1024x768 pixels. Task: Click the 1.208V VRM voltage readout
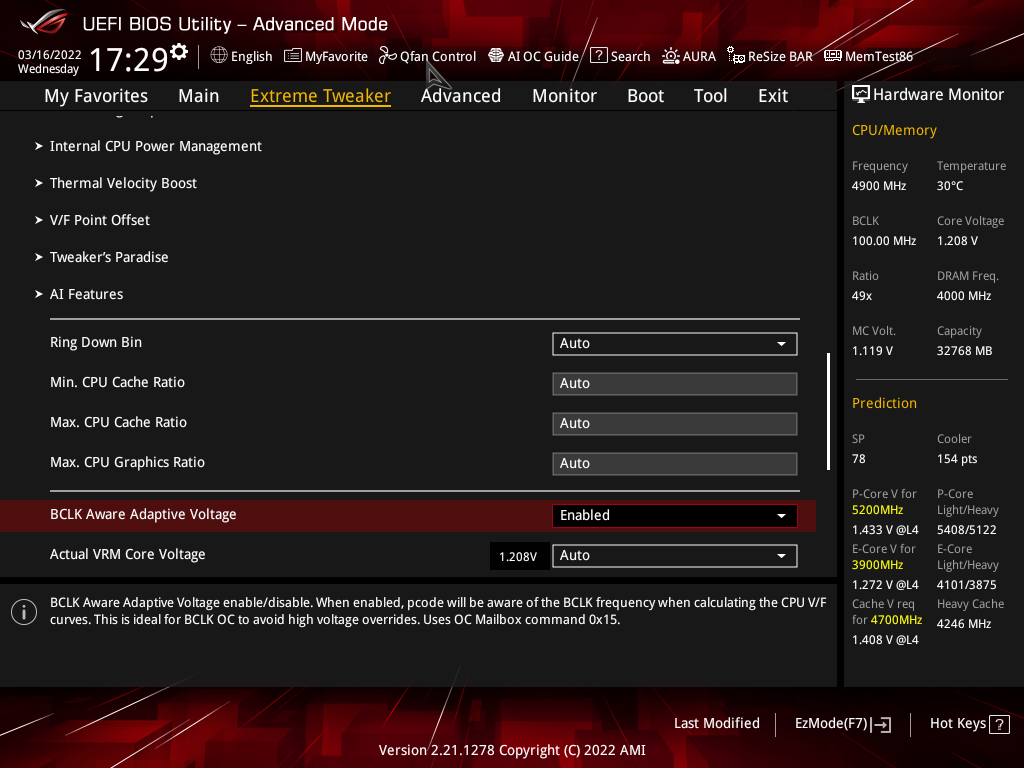(518, 556)
